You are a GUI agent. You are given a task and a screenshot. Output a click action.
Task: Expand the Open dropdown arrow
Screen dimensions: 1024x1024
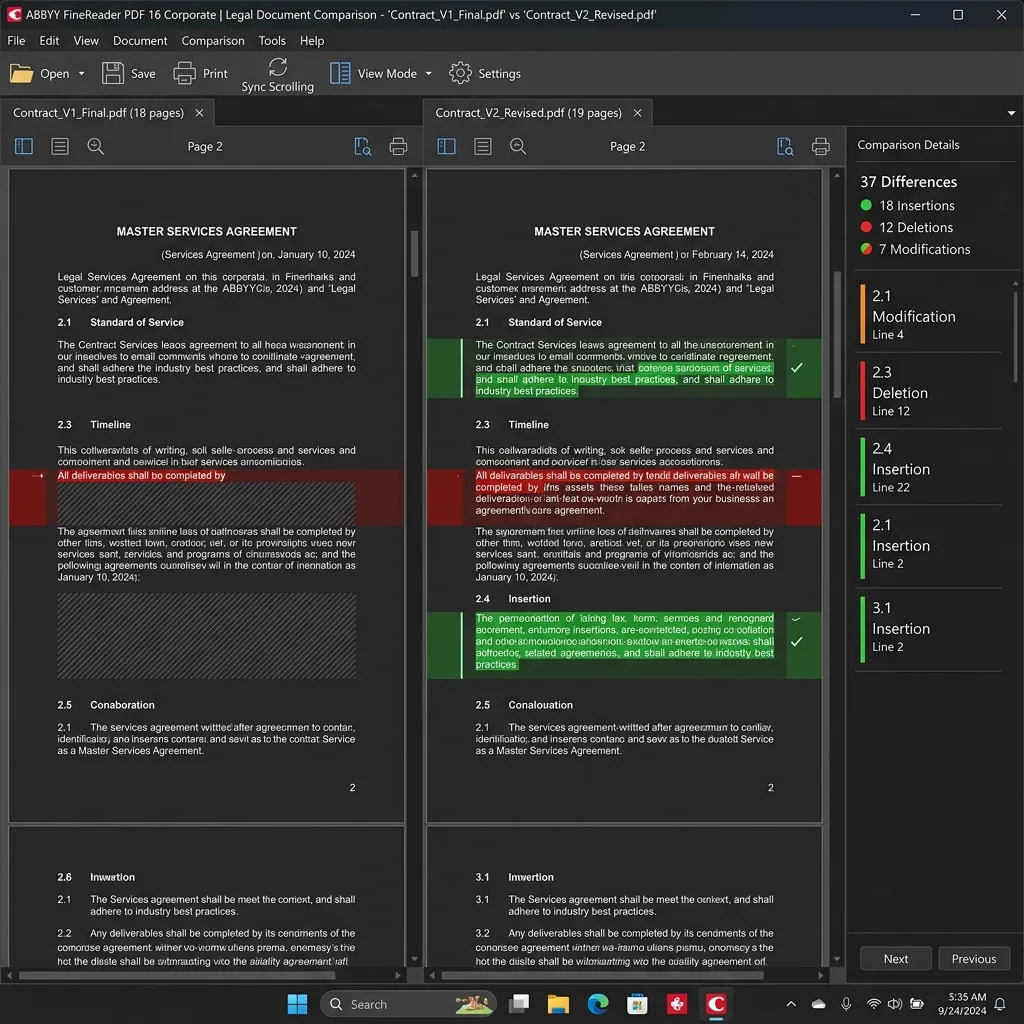(82, 74)
